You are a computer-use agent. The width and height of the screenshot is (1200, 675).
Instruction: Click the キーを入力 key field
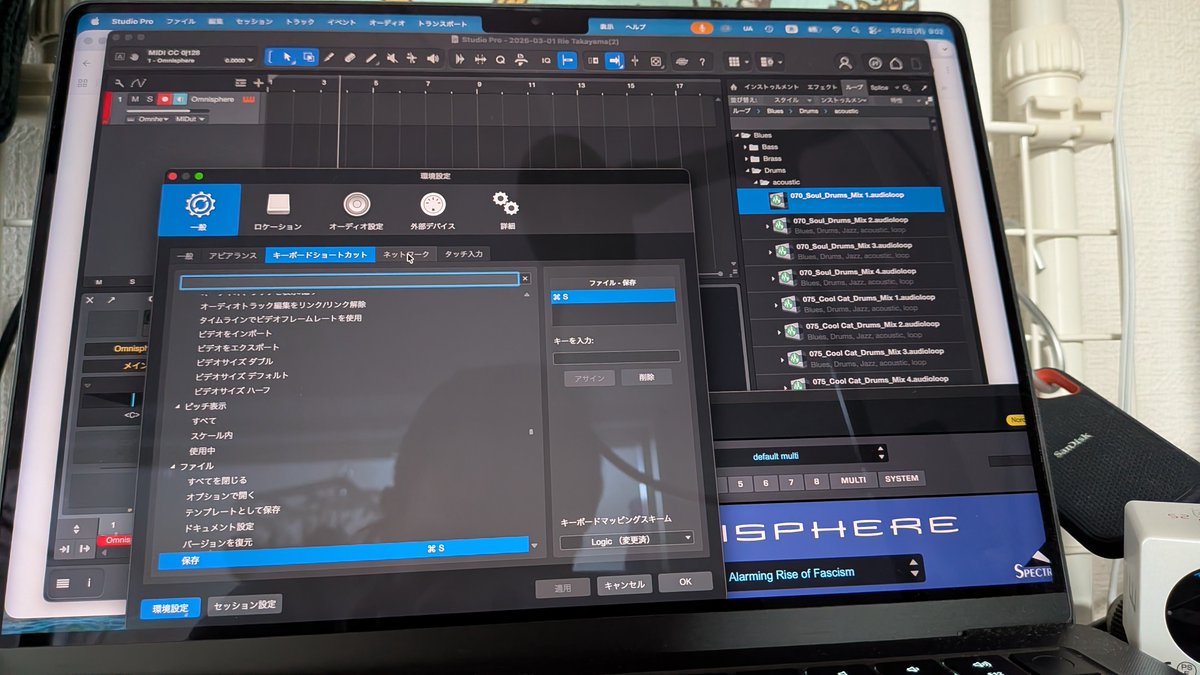[x=616, y=357]
